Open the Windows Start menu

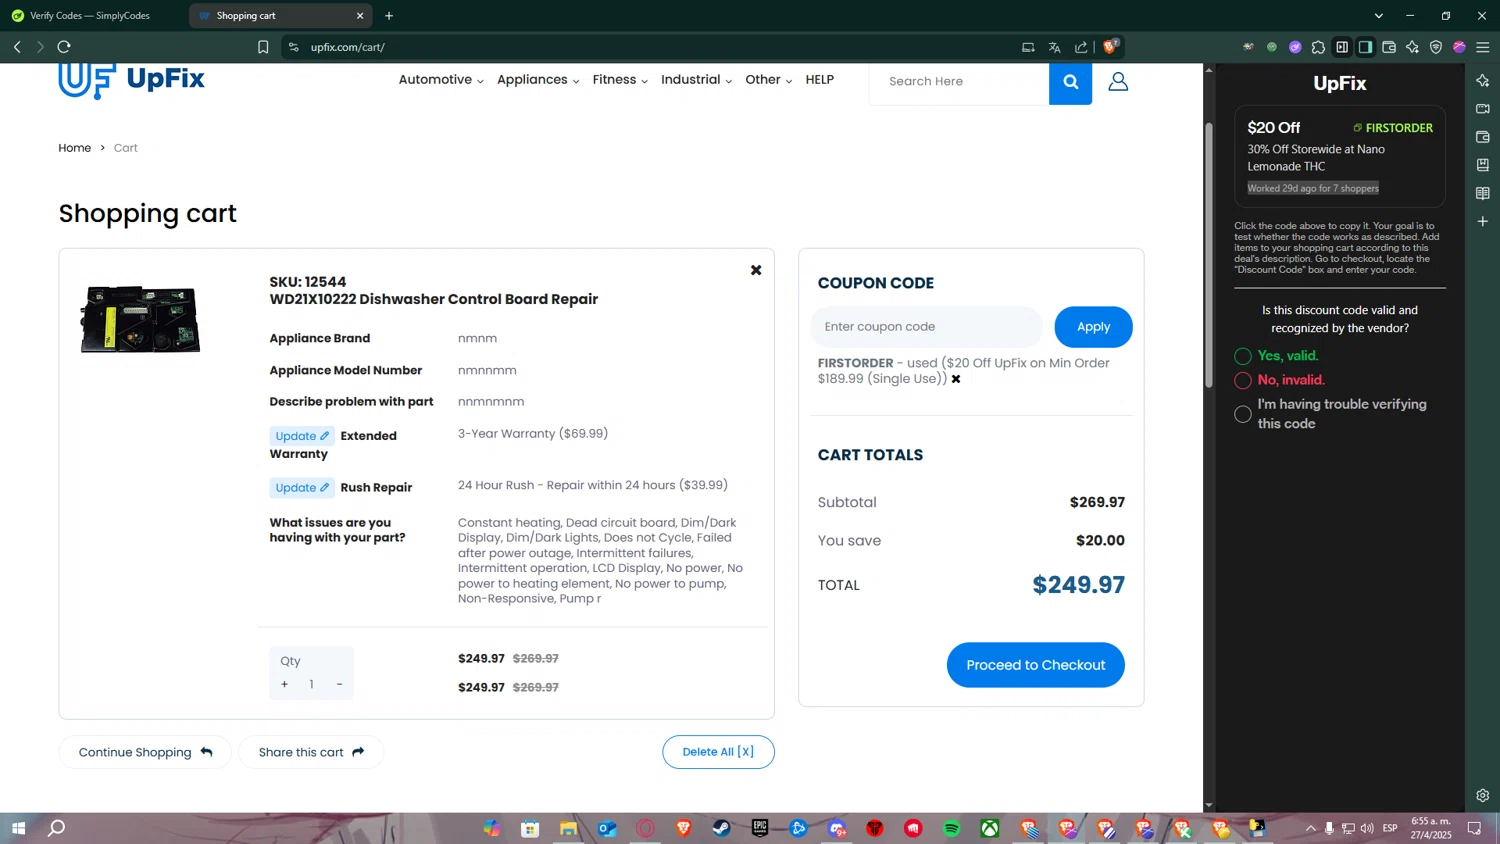[x=18, y=828]
